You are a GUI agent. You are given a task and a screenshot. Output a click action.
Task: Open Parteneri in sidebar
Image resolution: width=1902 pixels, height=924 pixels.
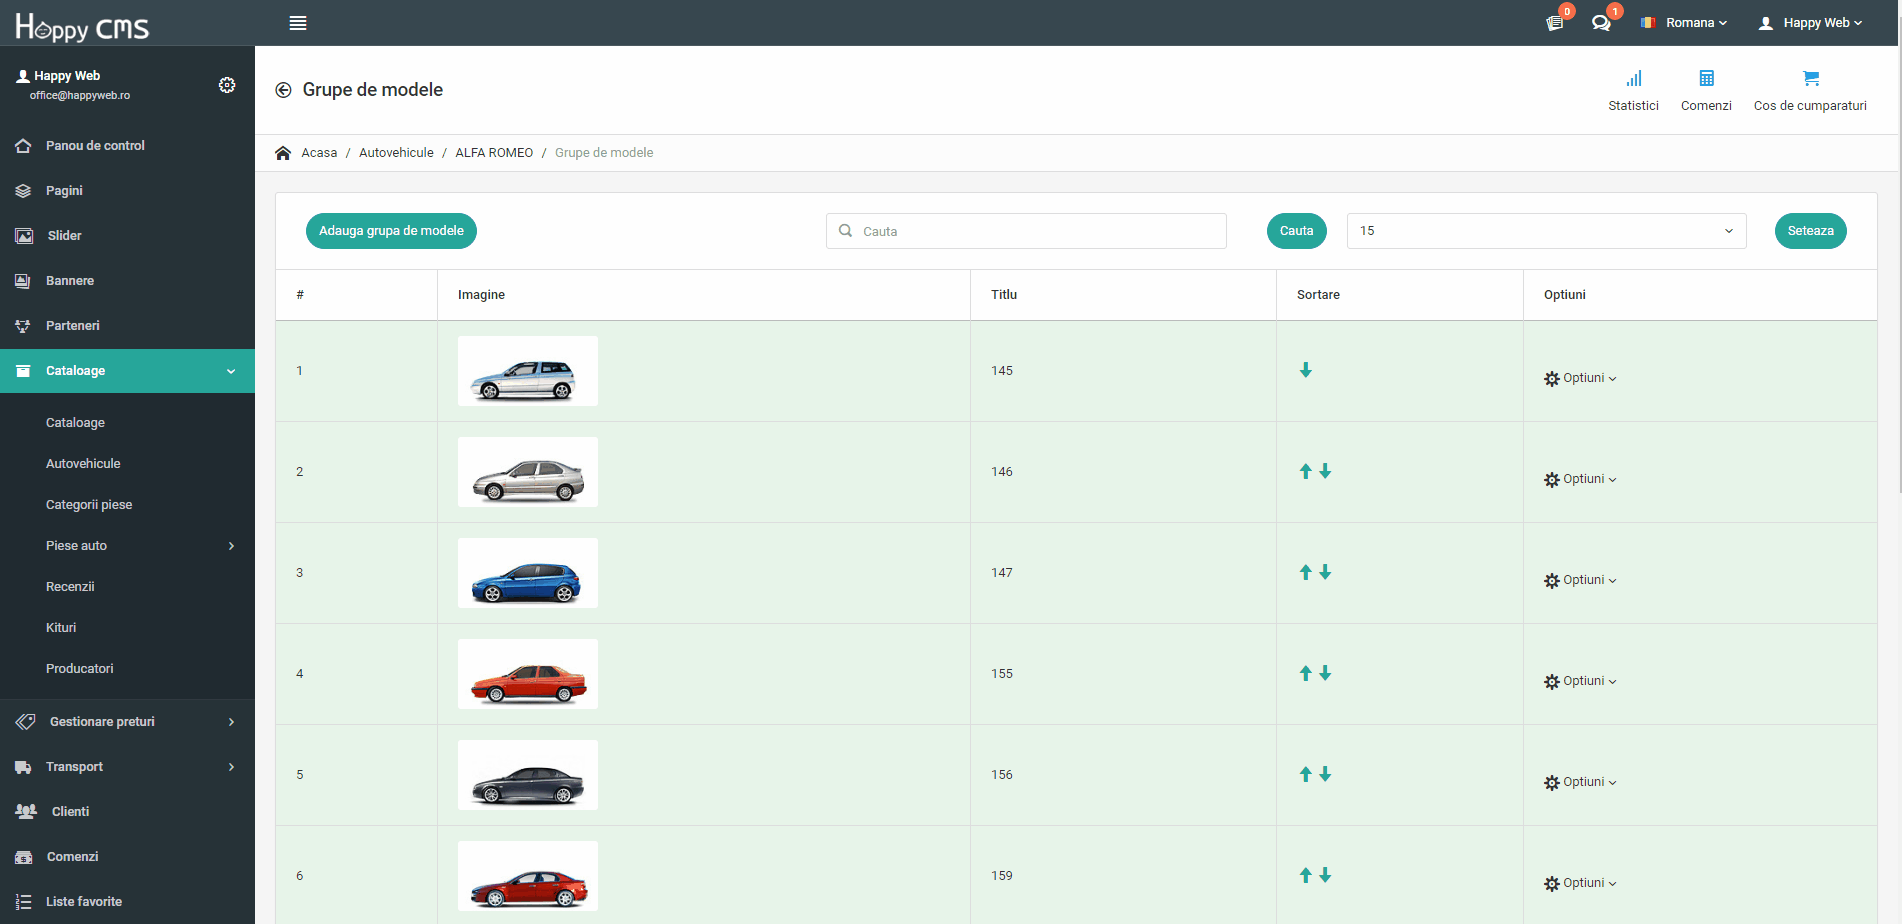[127, 326]
